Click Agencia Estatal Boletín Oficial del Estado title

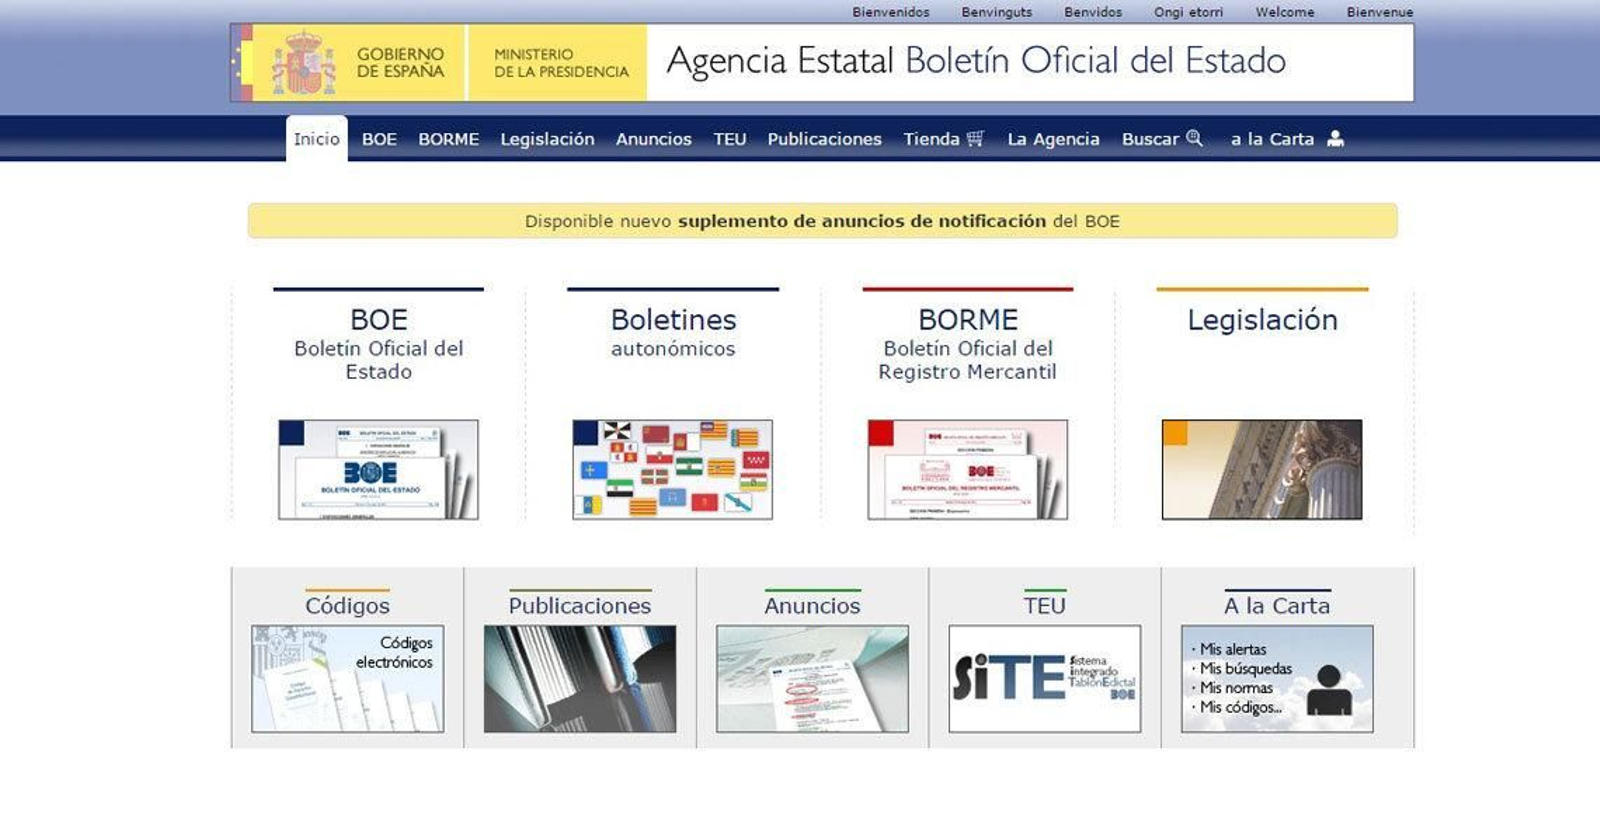976,61
